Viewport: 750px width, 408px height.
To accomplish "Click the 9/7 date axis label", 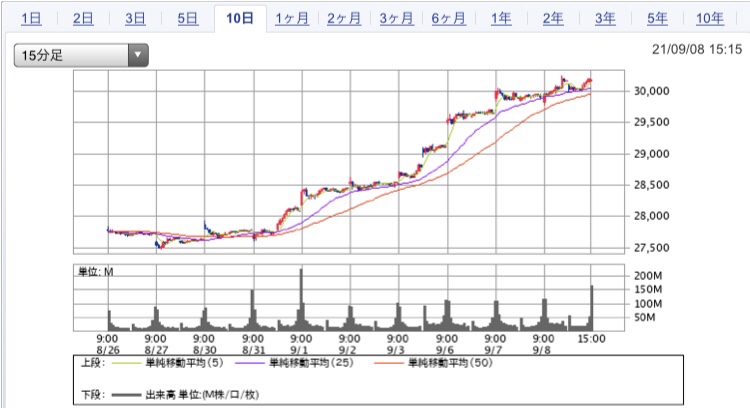I will [x=493, y=350].
